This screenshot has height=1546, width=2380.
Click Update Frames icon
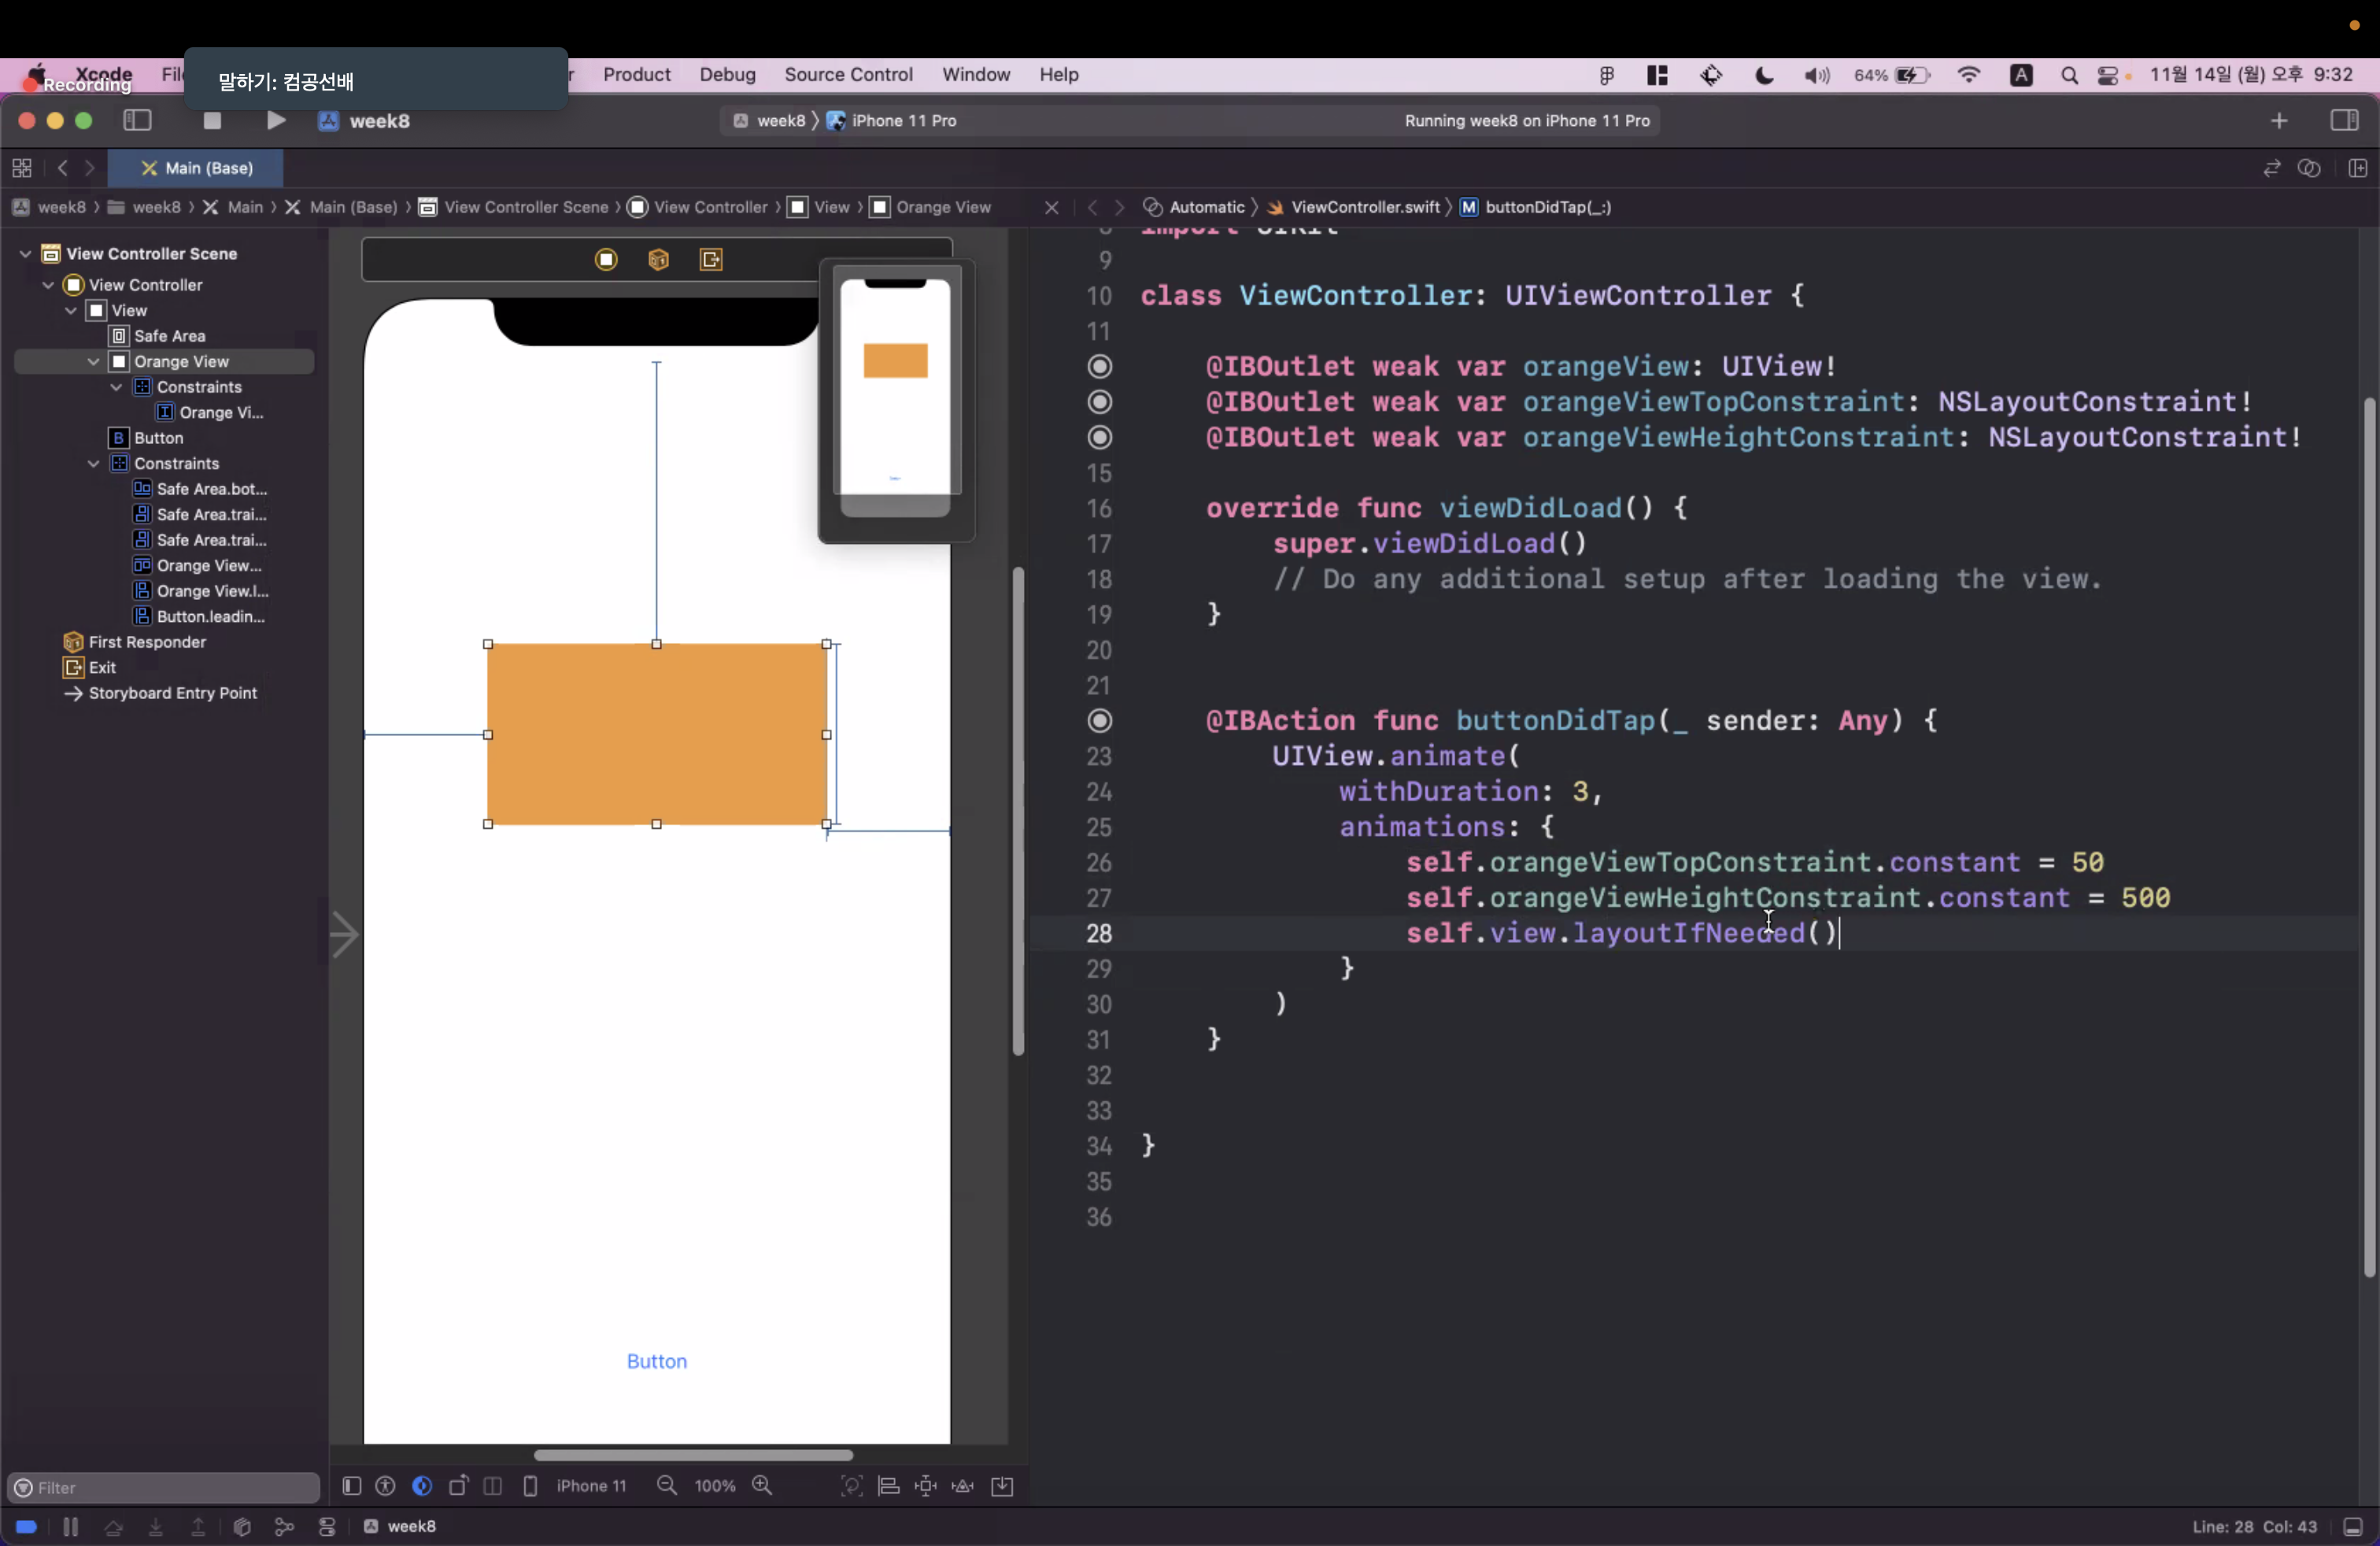pyautogui.click(x=851, y=1486)
